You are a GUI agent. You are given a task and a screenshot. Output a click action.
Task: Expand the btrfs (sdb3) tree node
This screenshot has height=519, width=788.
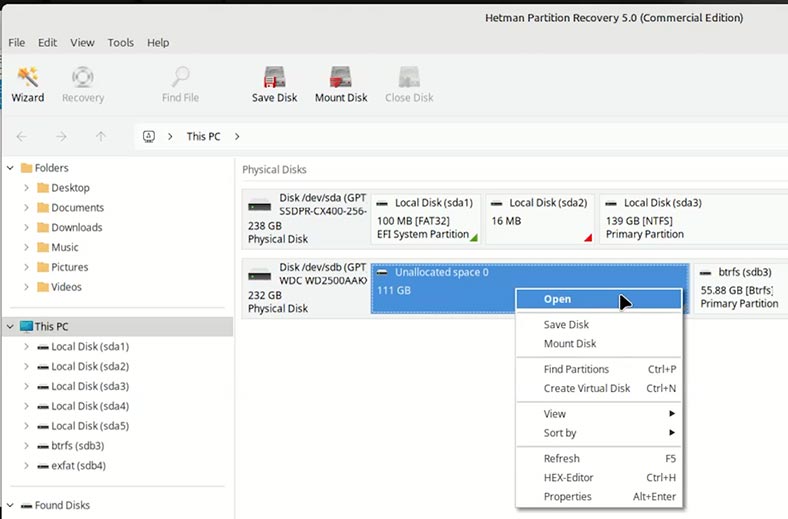tap(26, 446)
